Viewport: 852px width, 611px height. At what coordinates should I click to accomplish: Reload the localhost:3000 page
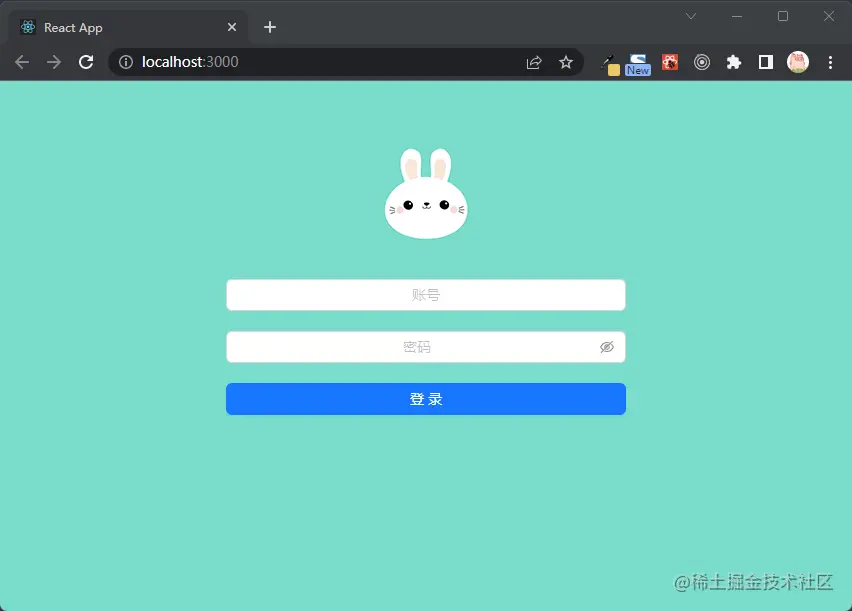tap(86, 61)
